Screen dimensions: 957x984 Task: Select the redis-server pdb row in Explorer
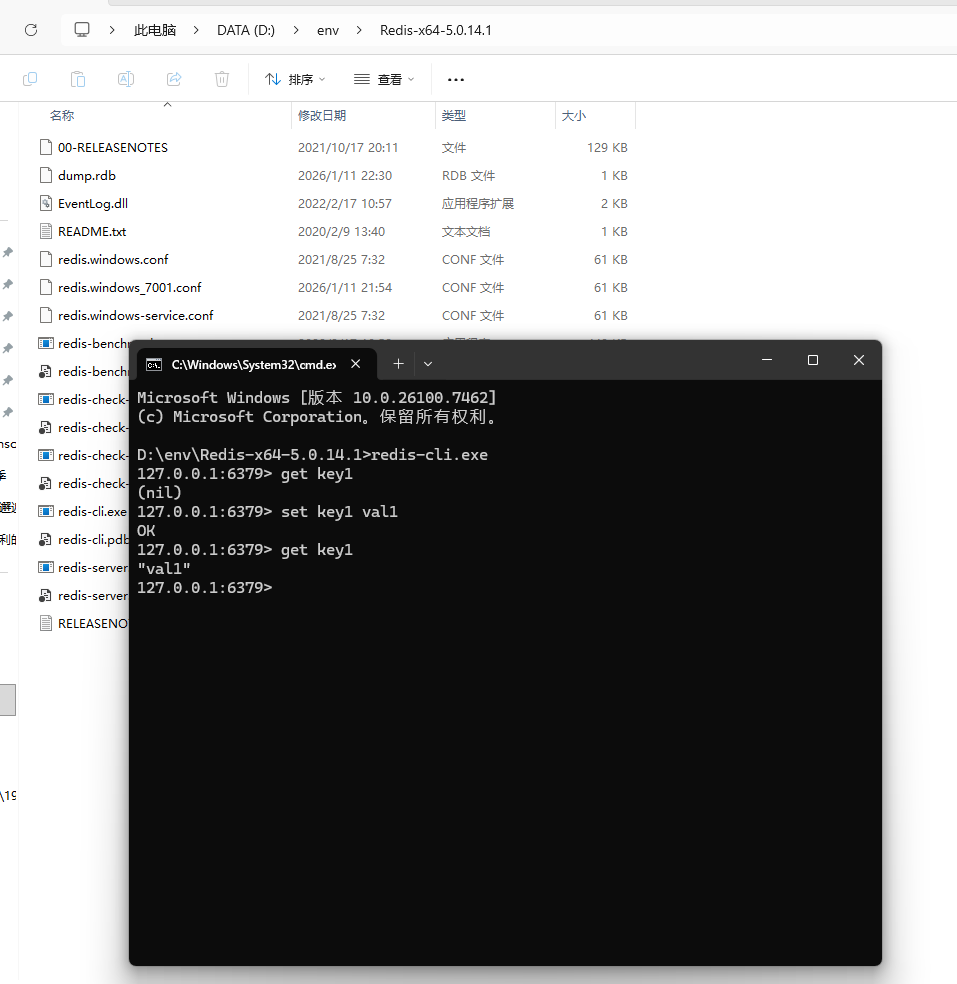83,596
